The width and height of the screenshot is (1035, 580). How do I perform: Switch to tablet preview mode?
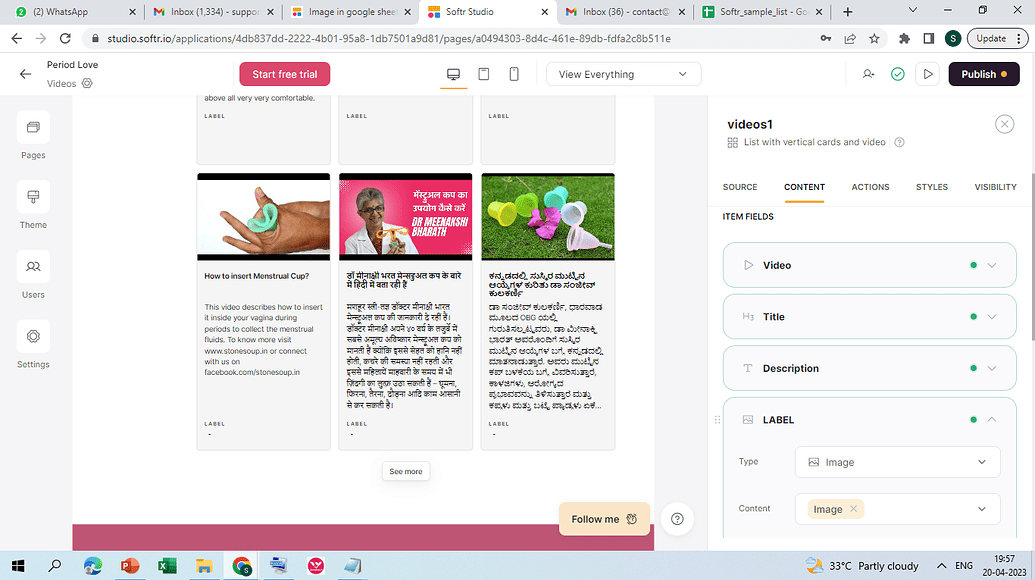tap(484, 74)
